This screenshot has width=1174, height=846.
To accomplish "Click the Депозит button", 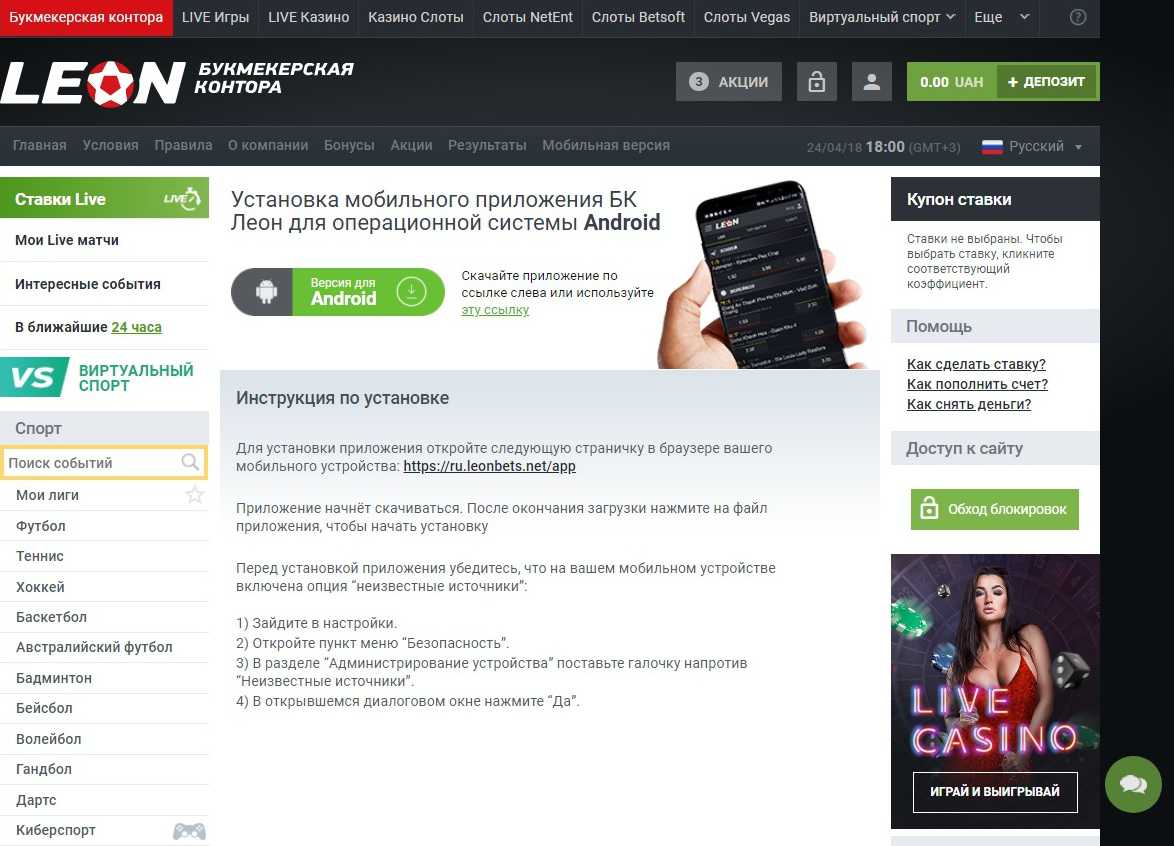I will [1046, 82].
